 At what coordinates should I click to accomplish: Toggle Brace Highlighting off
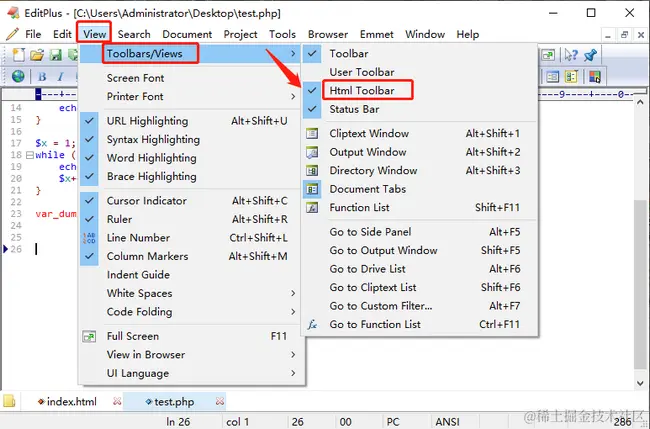pos(191,176)
